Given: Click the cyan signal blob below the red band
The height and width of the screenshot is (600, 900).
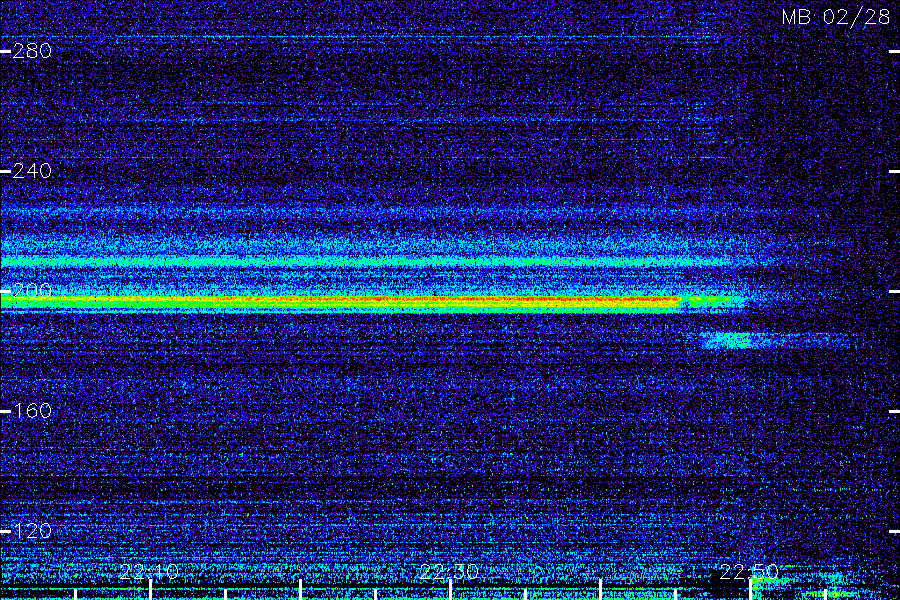Looking at the screenshot, I should [x=728, y=340].
